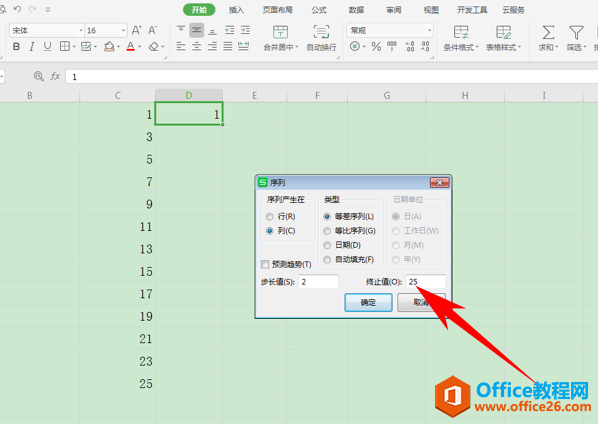The height and width of the screenshot is (424, 598).
Task: Click the Filter funnel icon
Action: (576, 32)
